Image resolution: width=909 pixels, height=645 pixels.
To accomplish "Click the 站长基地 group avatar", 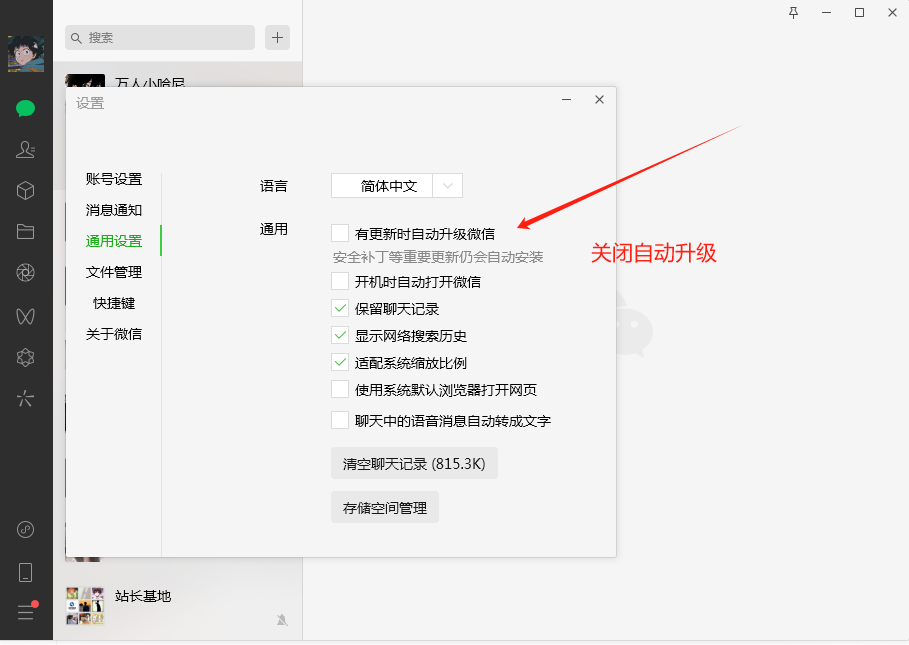I will [85, 606].
